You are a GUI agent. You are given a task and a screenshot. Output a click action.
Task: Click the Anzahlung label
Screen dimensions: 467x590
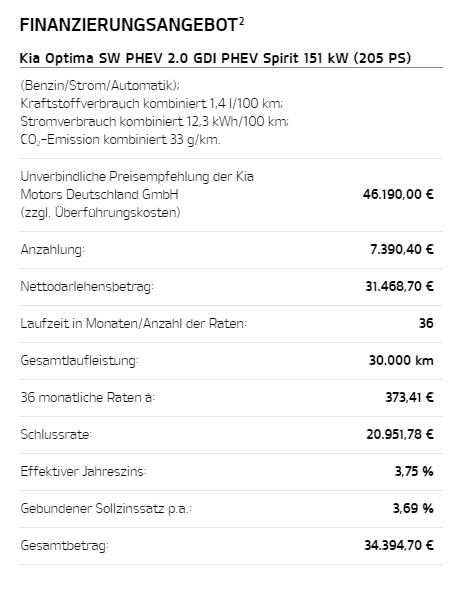coord(53,249)
